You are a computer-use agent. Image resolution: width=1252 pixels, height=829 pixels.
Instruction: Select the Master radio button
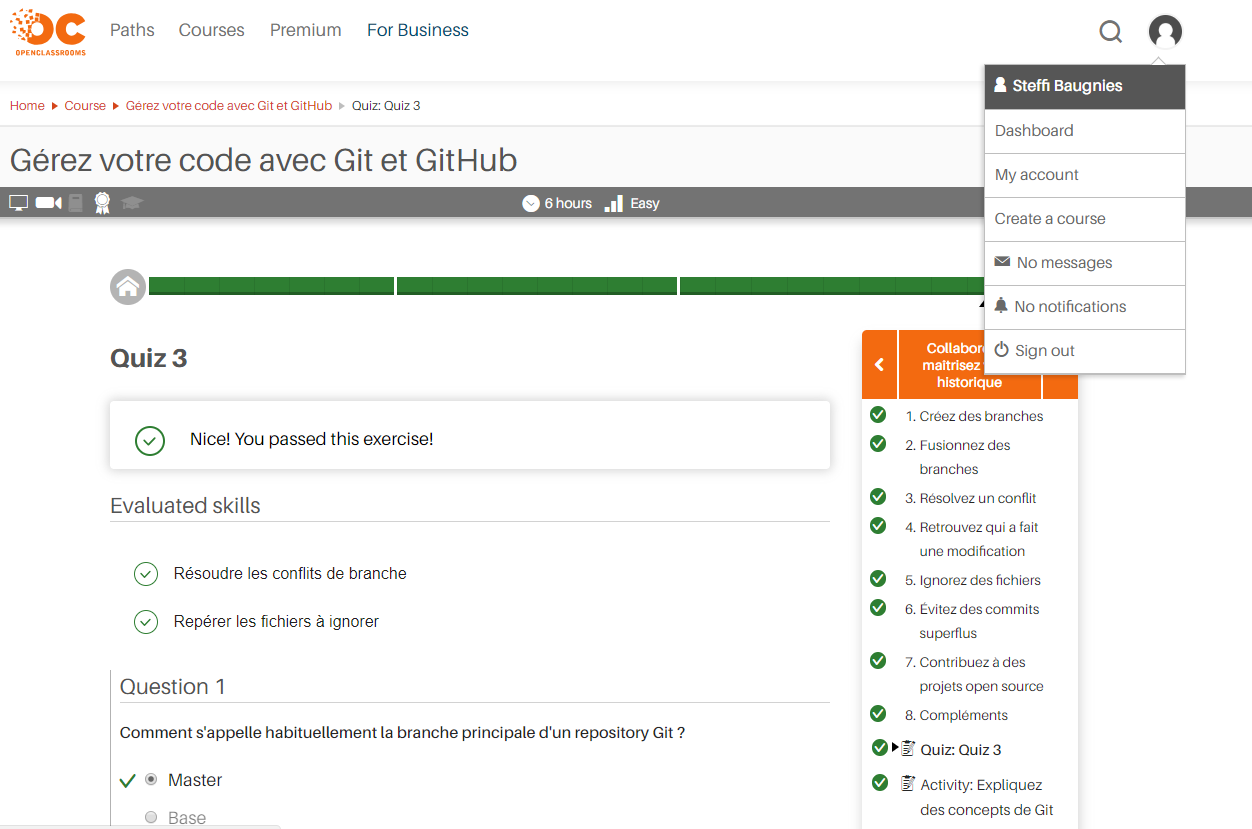(x=151, y=779)
